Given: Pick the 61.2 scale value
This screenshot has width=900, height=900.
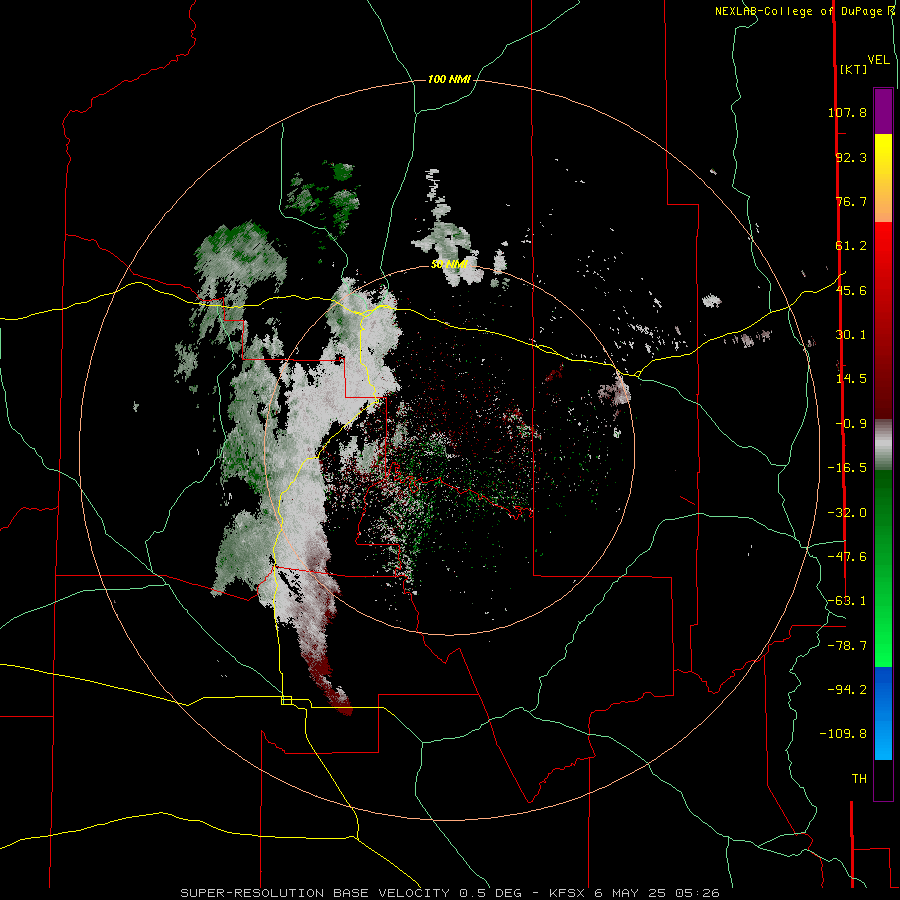Looking at the screenshot, I should click(x=851, y=246).
